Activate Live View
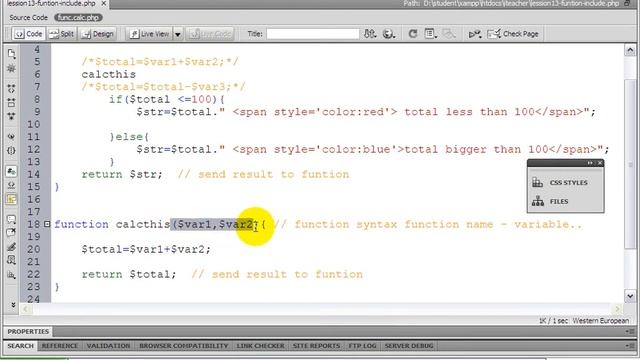This screenshot has height=360, width=640. coord(150,34)
